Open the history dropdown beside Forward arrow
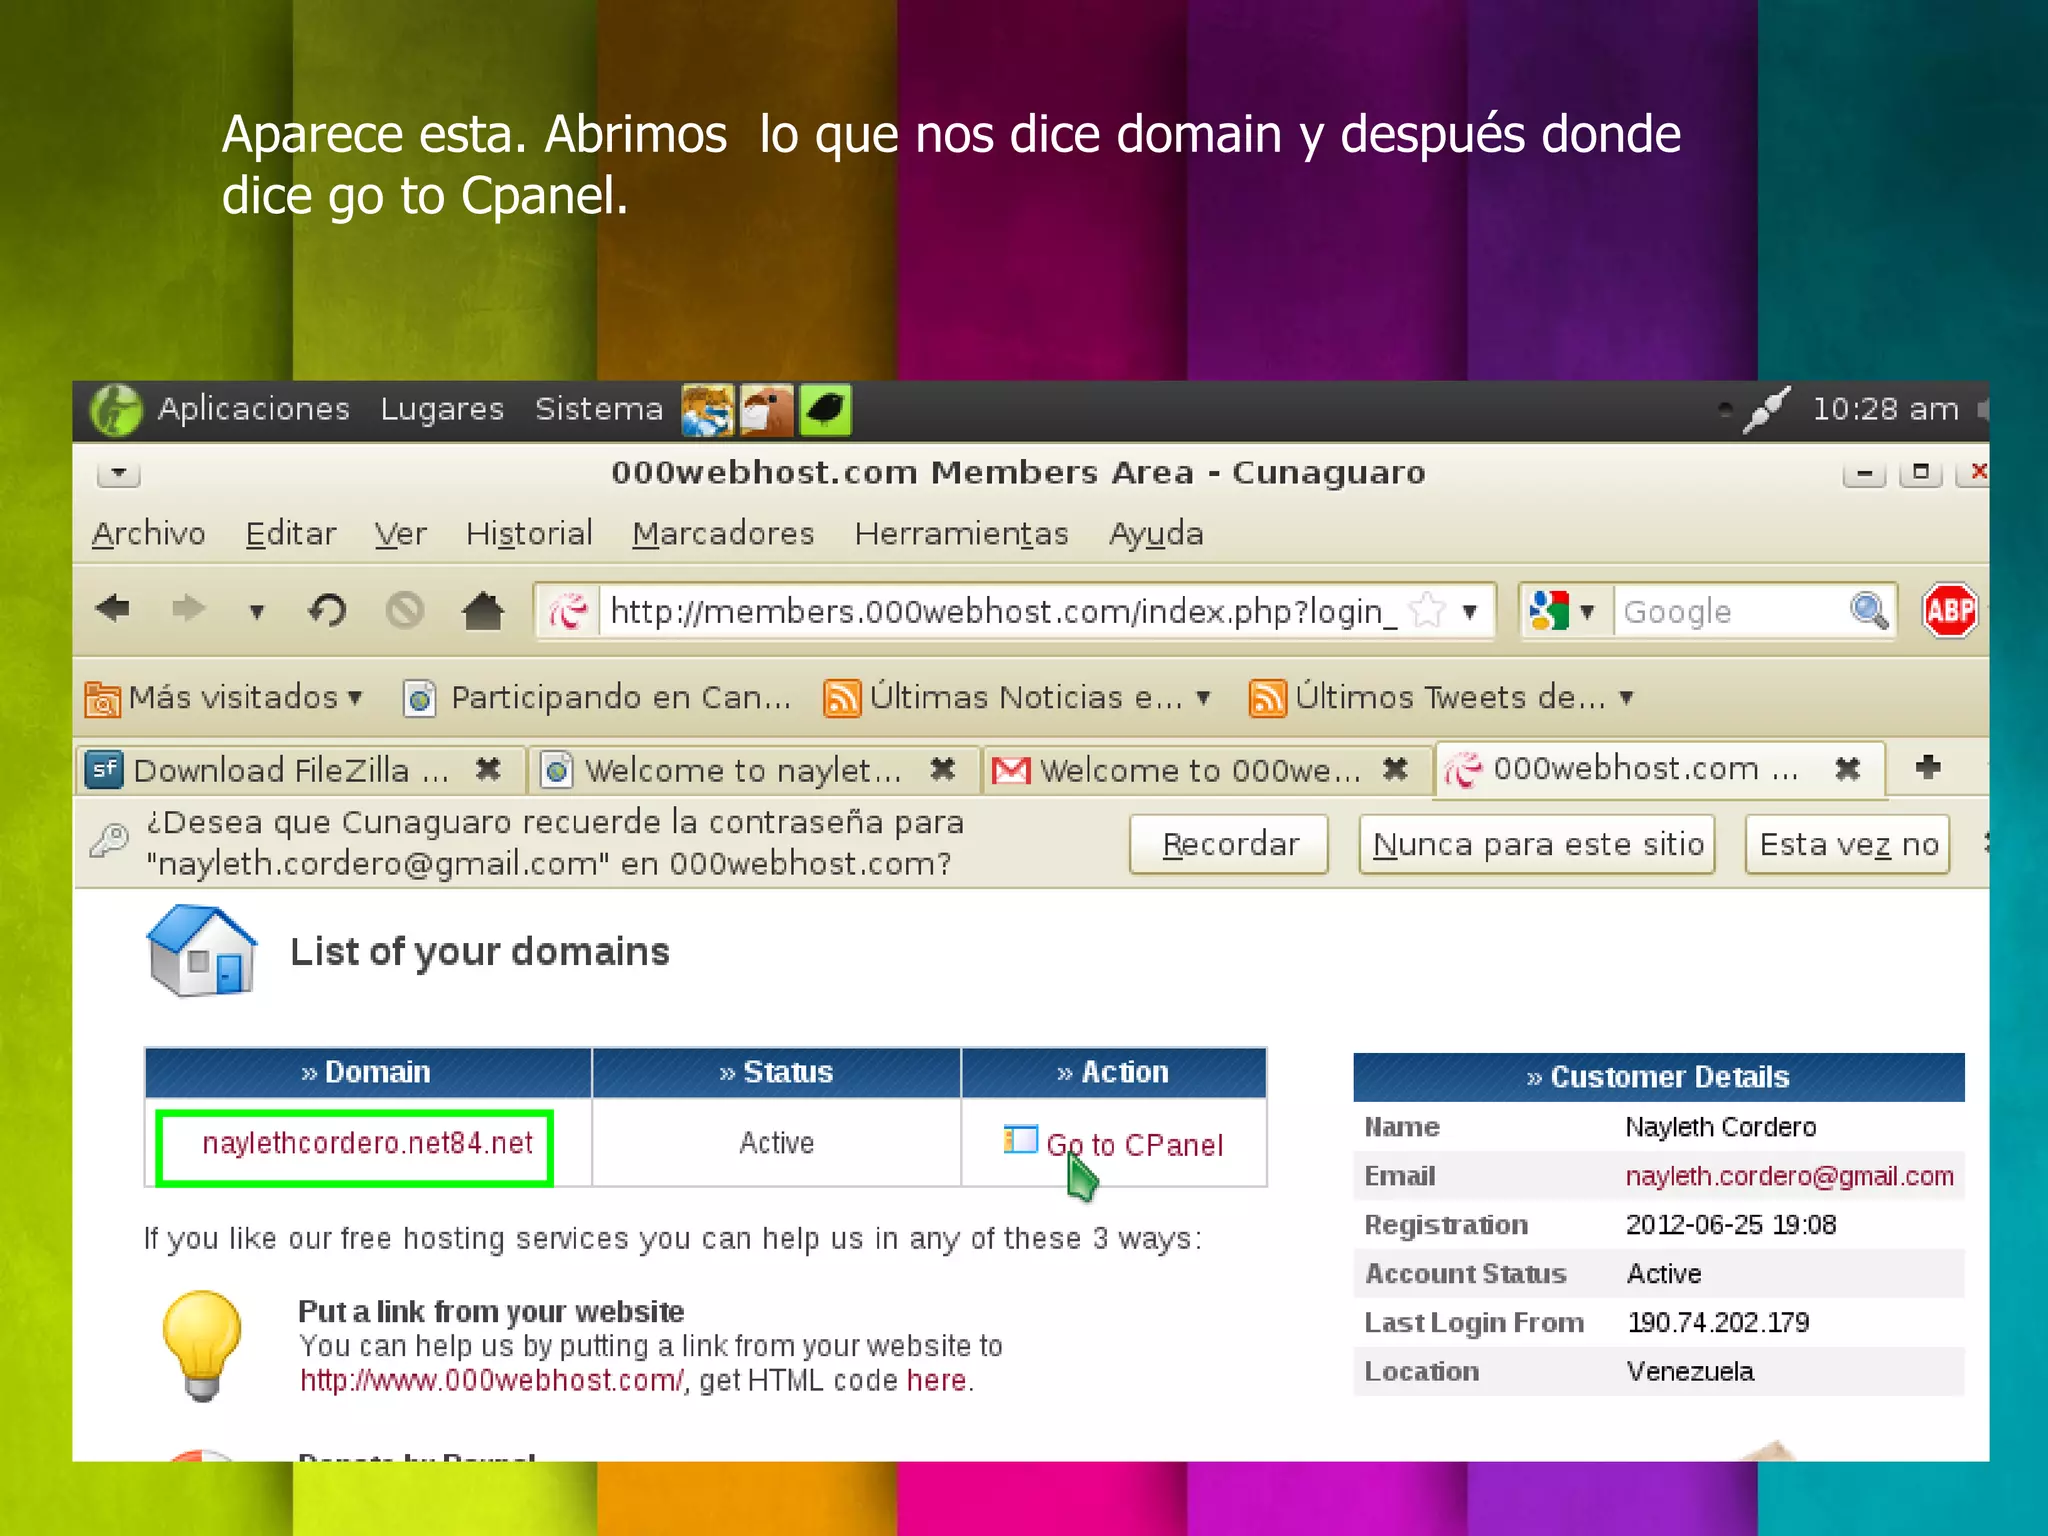 pyautogui.click(x=257, y=611)
